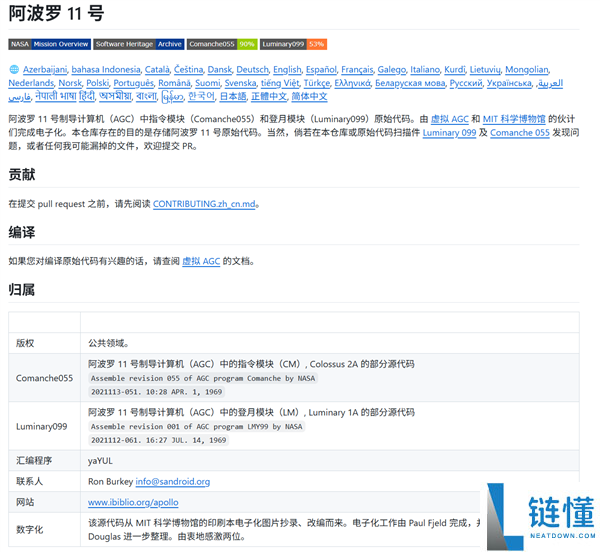Open the Software Heritage Archive badge
The height and width of the screenshot is (552, 600).
pyautogui.click(x=139, y=44)
